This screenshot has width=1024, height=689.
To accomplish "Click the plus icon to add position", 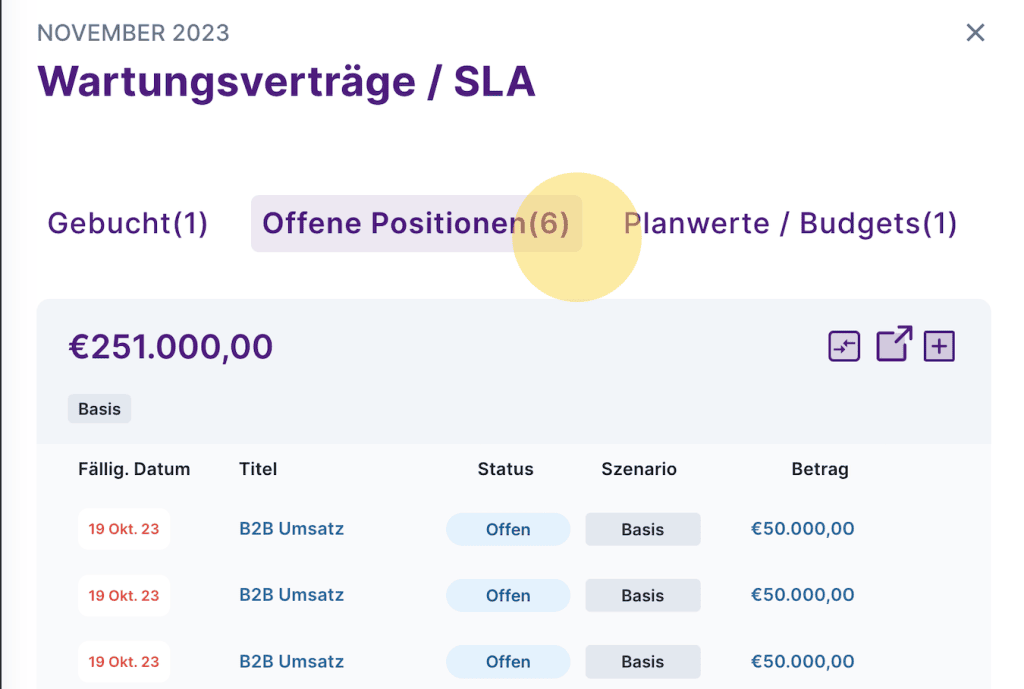I will pyautogui.click(x=939, y=346).
